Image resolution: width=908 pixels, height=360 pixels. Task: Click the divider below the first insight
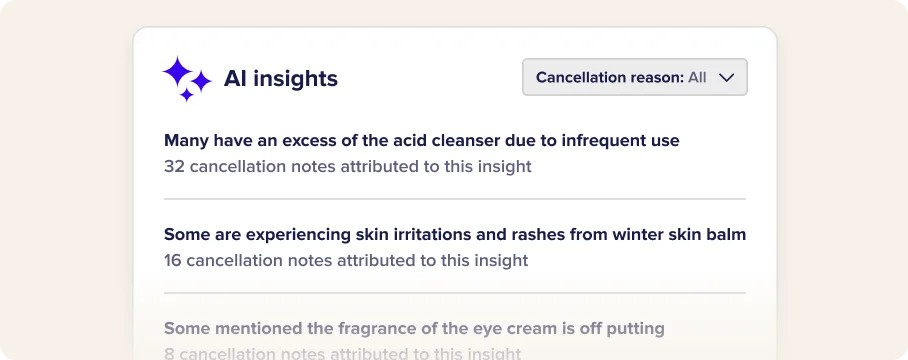(455, 199)
